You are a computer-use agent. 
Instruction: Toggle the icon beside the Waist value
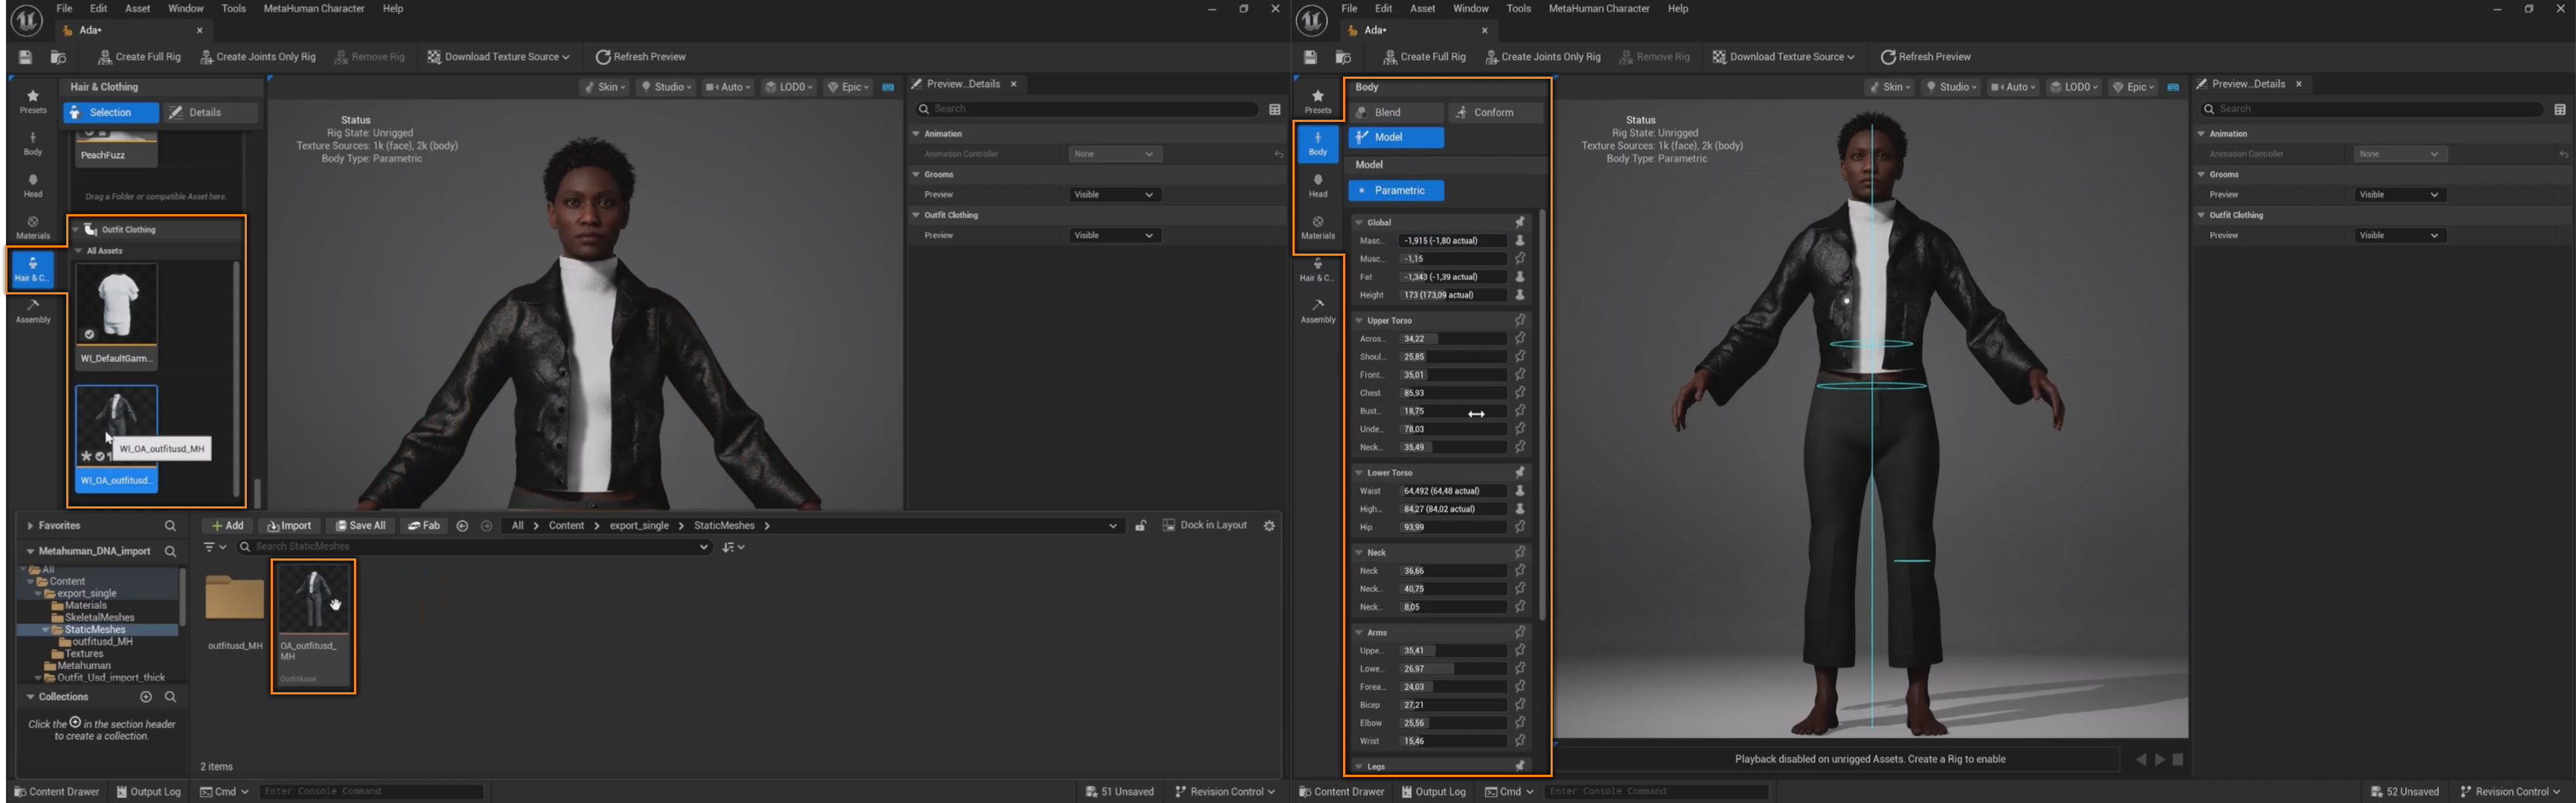click(x=1520, y=491)
